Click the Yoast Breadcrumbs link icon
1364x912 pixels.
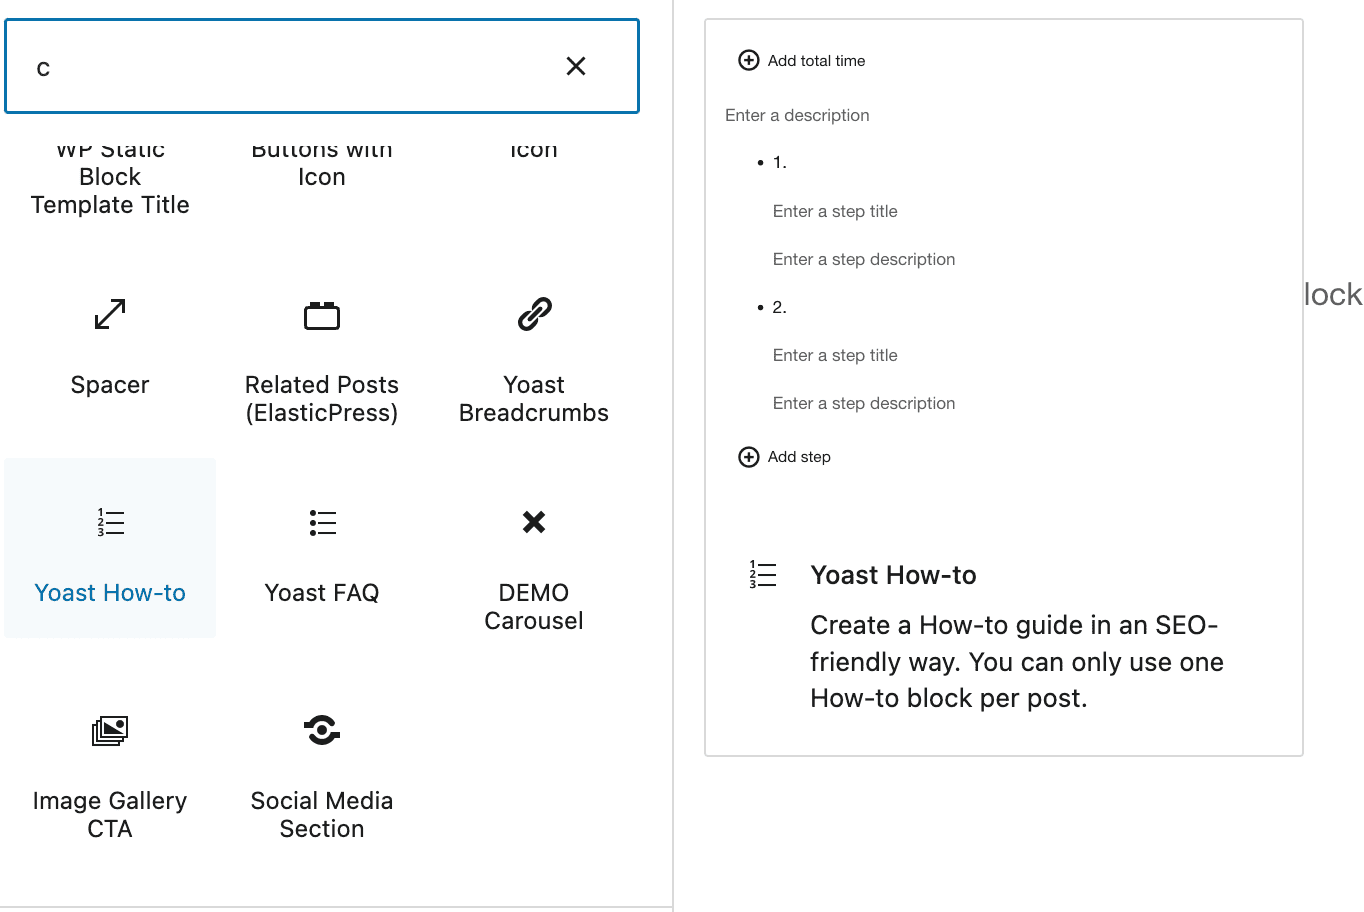[534, 314]
